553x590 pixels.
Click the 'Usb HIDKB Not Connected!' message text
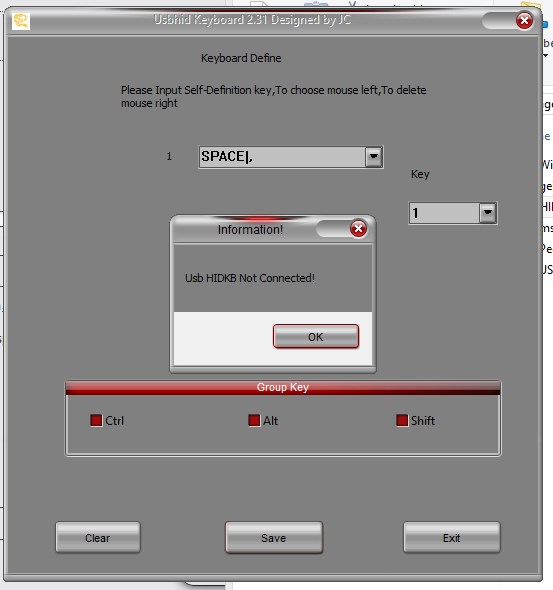(x=250, y=278)
